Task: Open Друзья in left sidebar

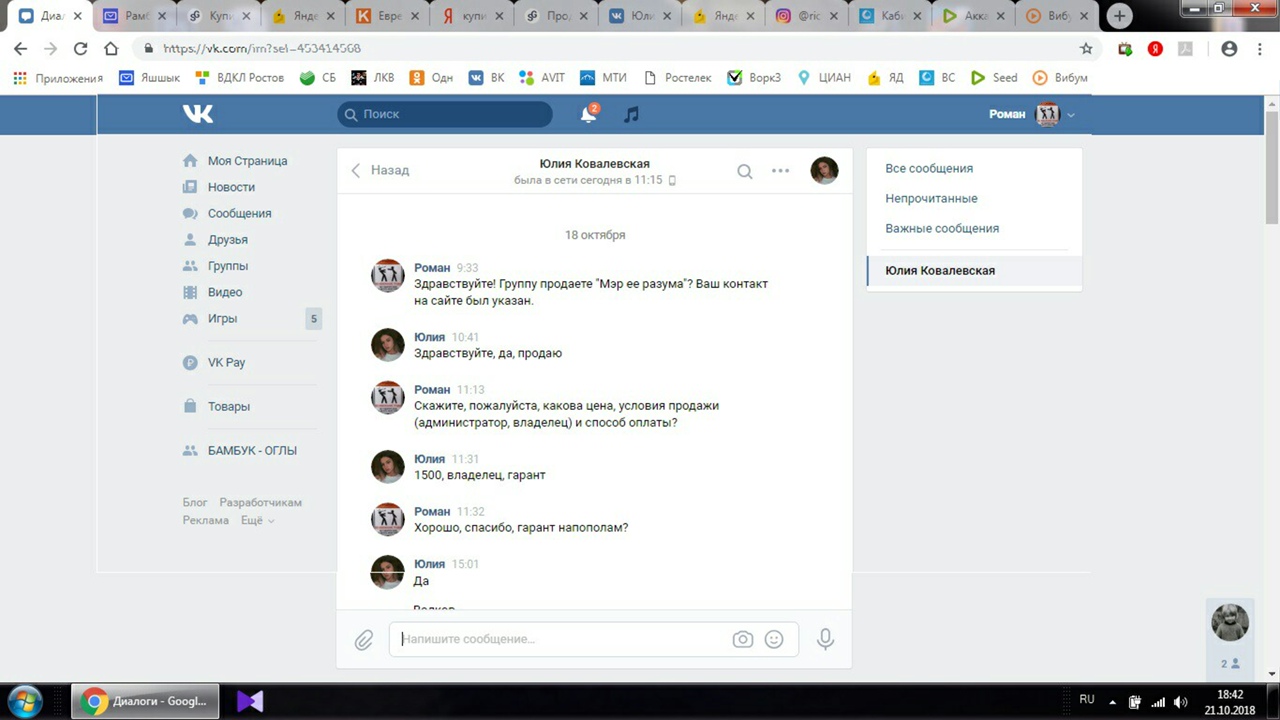Action: 227,240
